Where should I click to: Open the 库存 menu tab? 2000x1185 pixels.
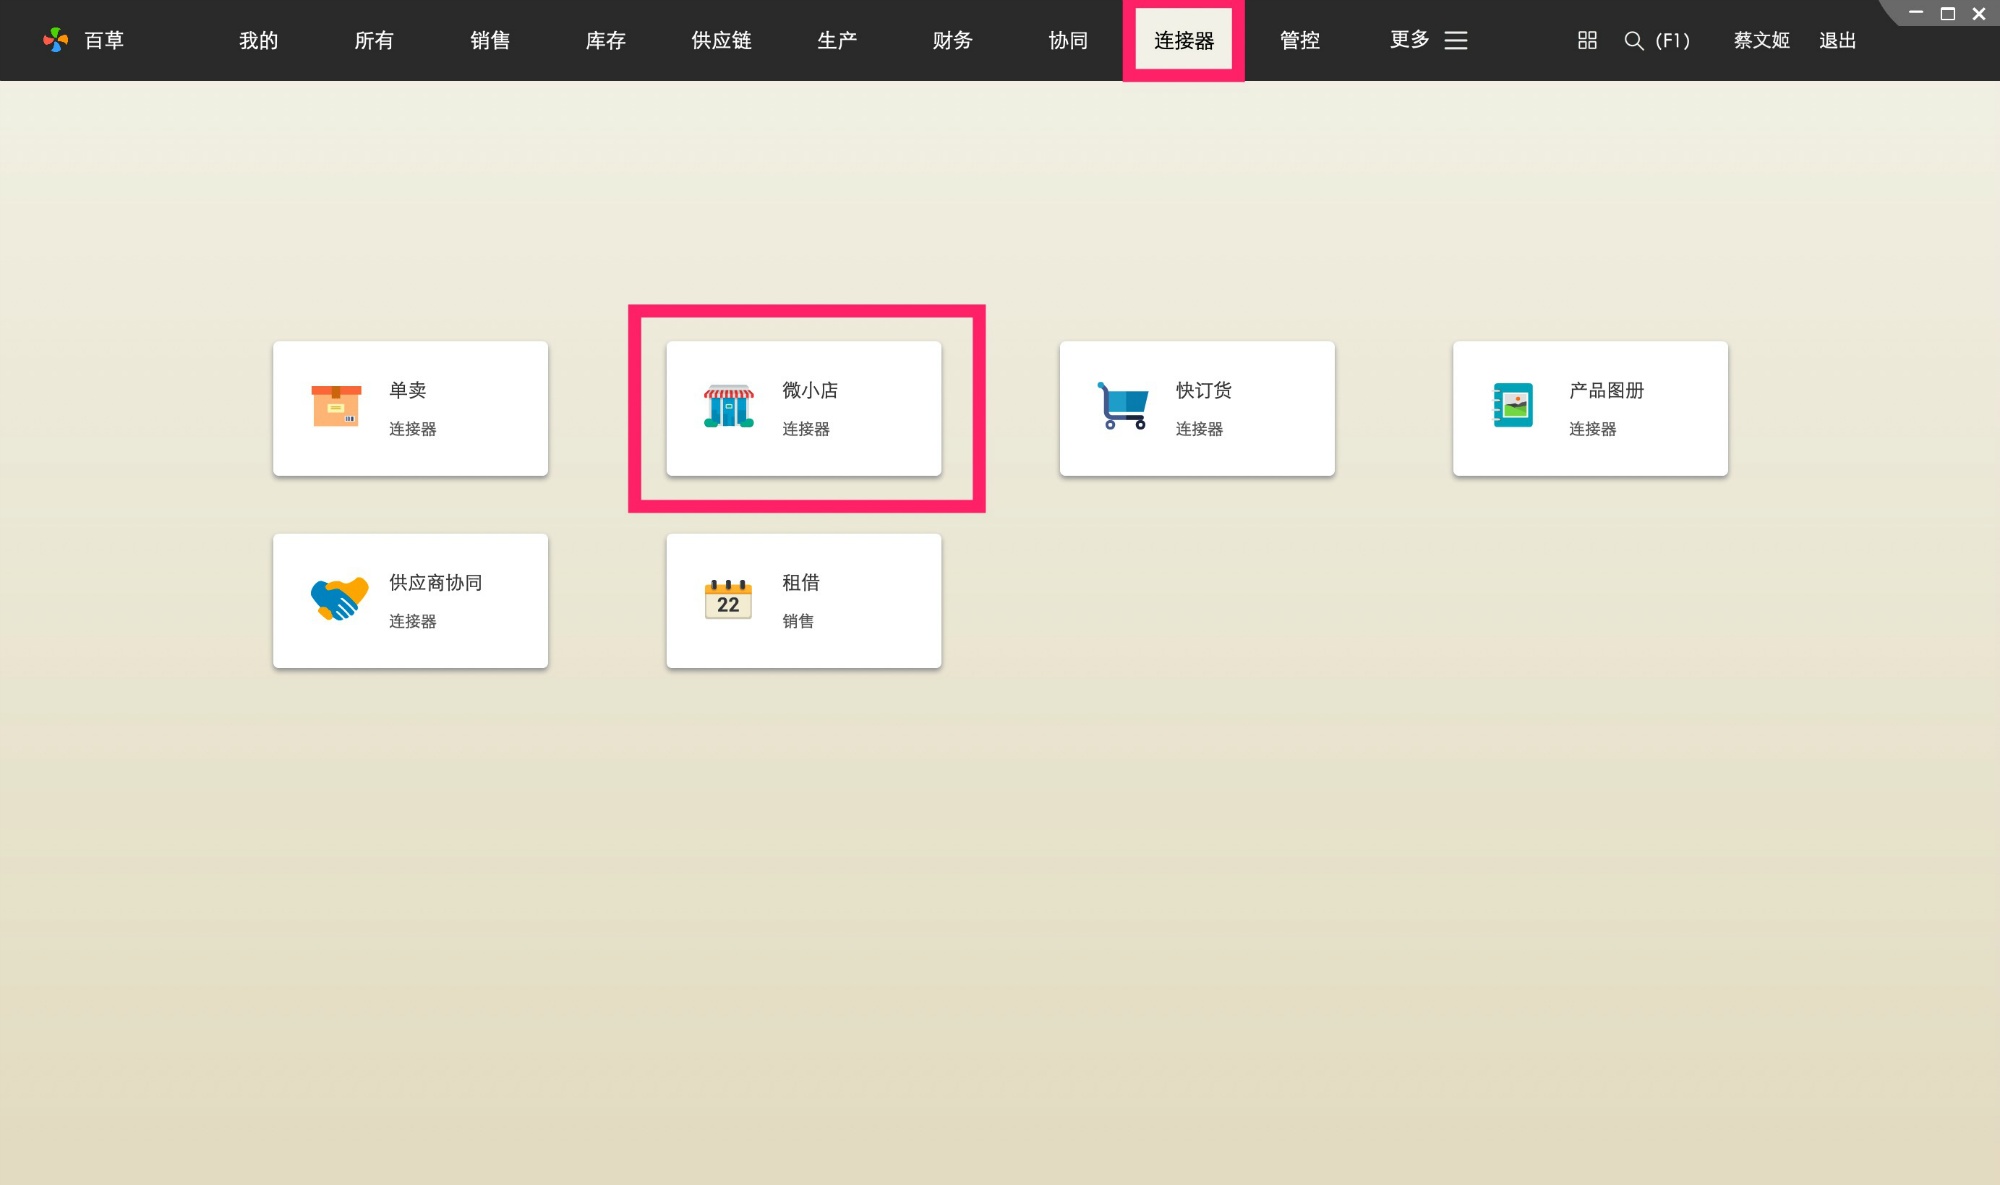click(x=605, y=40)
